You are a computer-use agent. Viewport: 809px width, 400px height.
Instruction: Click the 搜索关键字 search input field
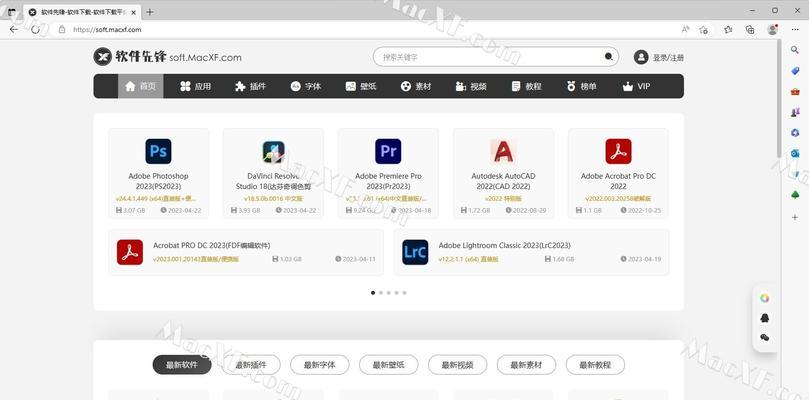tap(495, 57)
